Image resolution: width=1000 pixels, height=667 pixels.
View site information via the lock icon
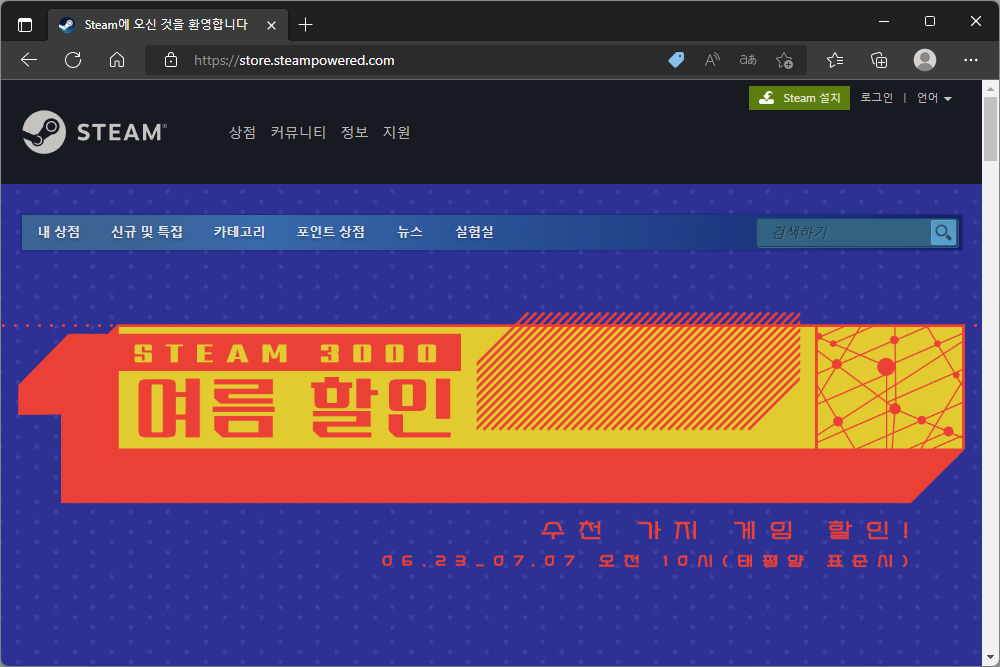point(171,60)
